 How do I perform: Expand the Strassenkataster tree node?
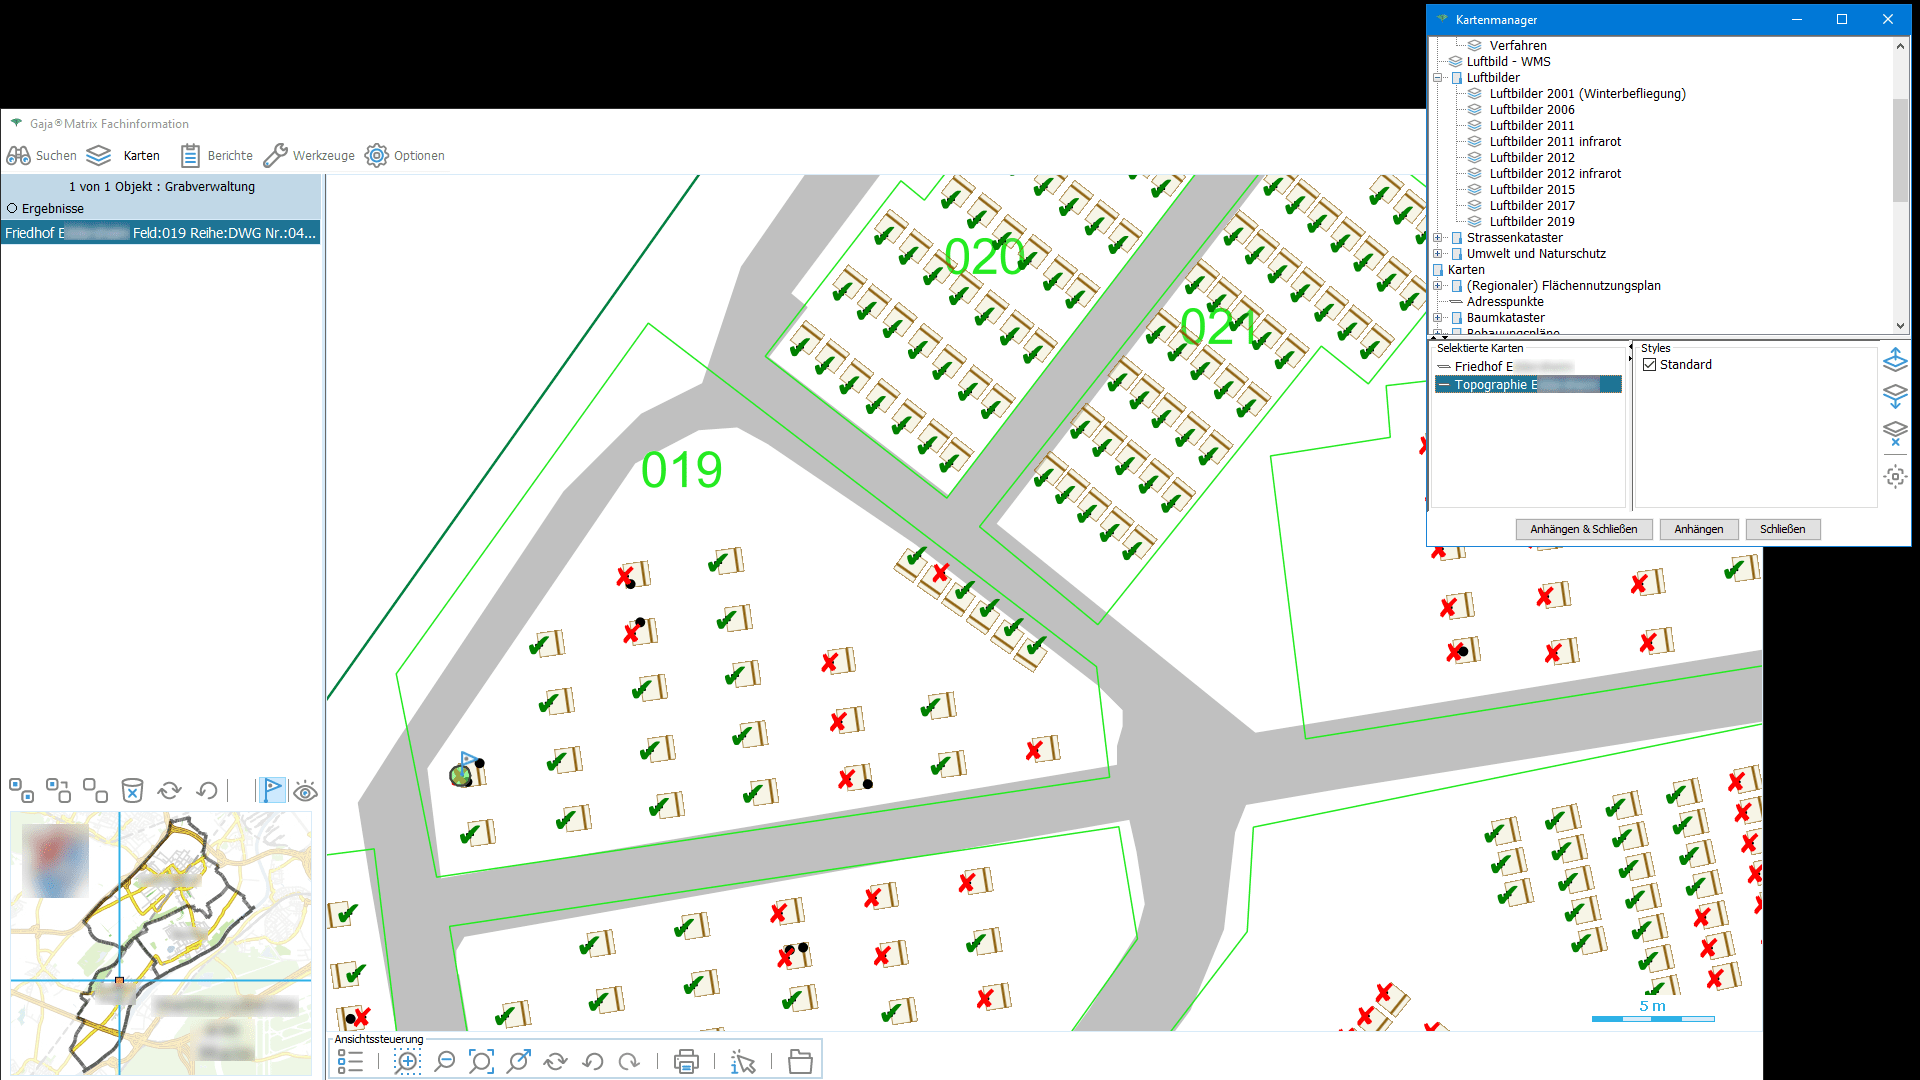(1438, 238)
